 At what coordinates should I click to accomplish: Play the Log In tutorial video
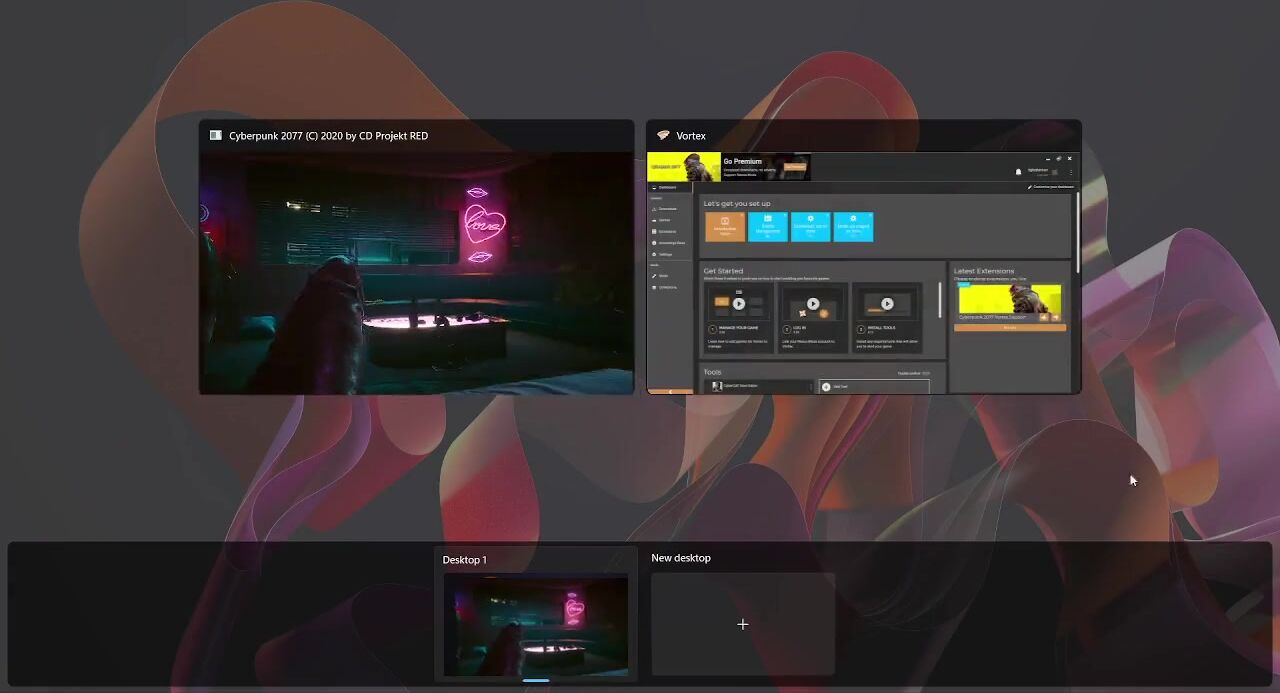pos(813,304)
